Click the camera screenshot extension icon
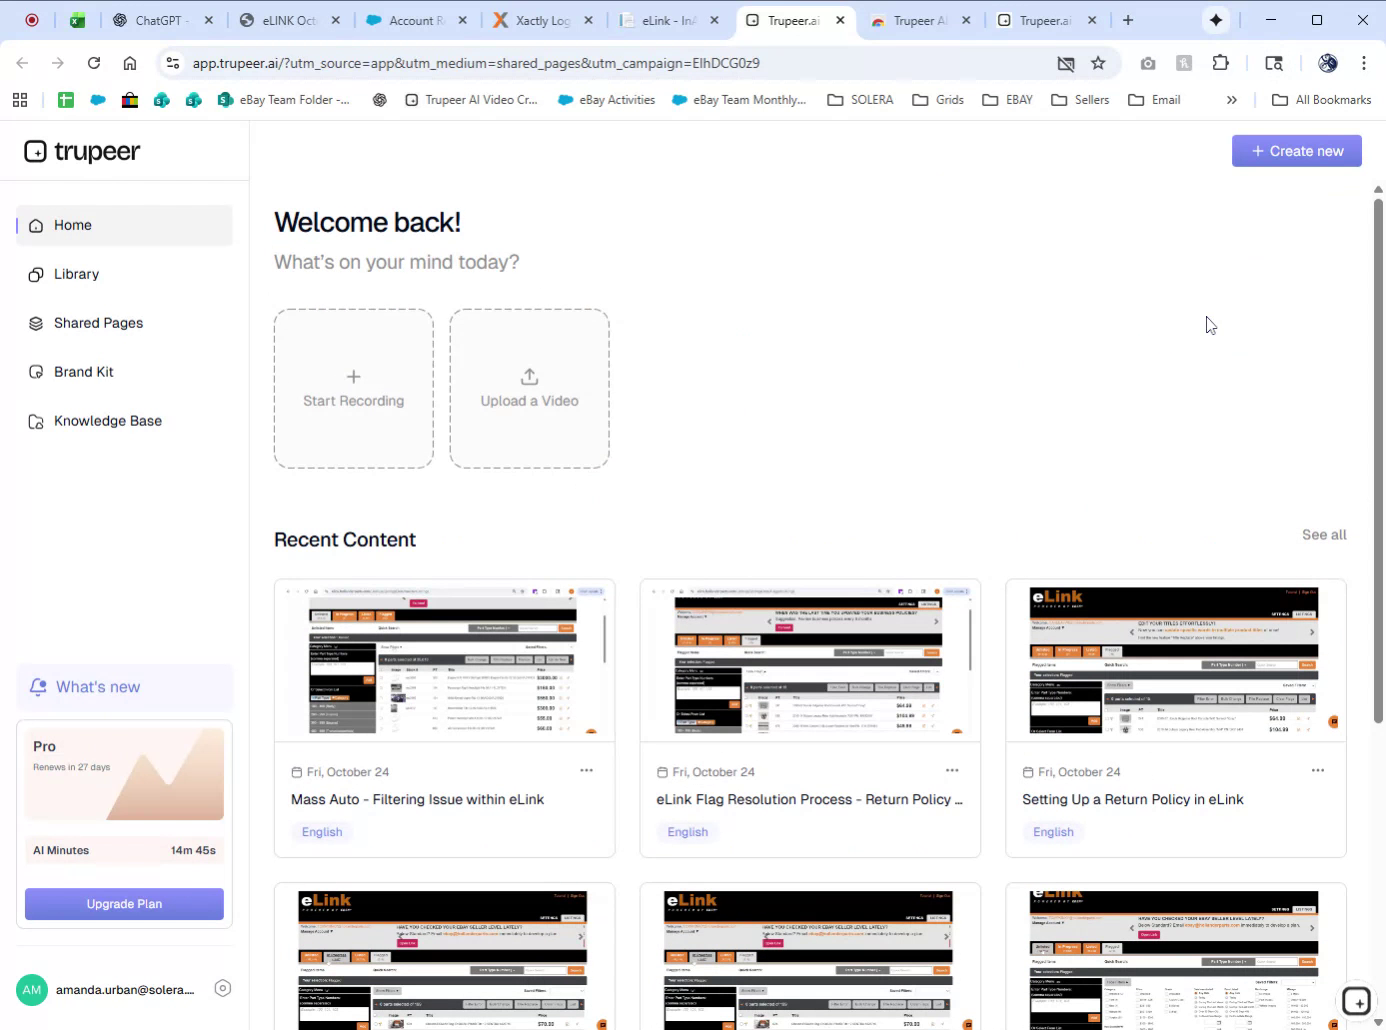1386x1030 pixels. click(1148, 63)
